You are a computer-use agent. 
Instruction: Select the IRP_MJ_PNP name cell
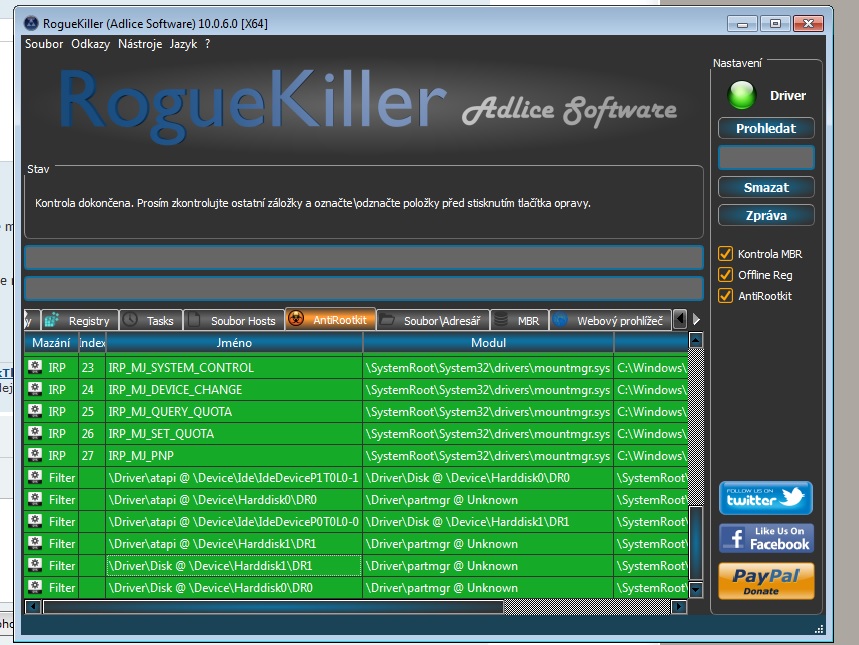tap(234, 455)
